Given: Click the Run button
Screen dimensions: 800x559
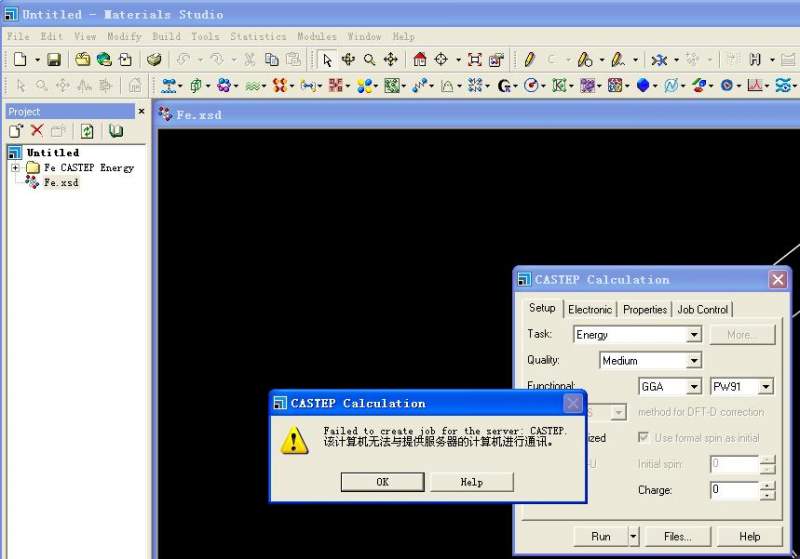Looking at the screenshot, I should click(x=601, y=537).
